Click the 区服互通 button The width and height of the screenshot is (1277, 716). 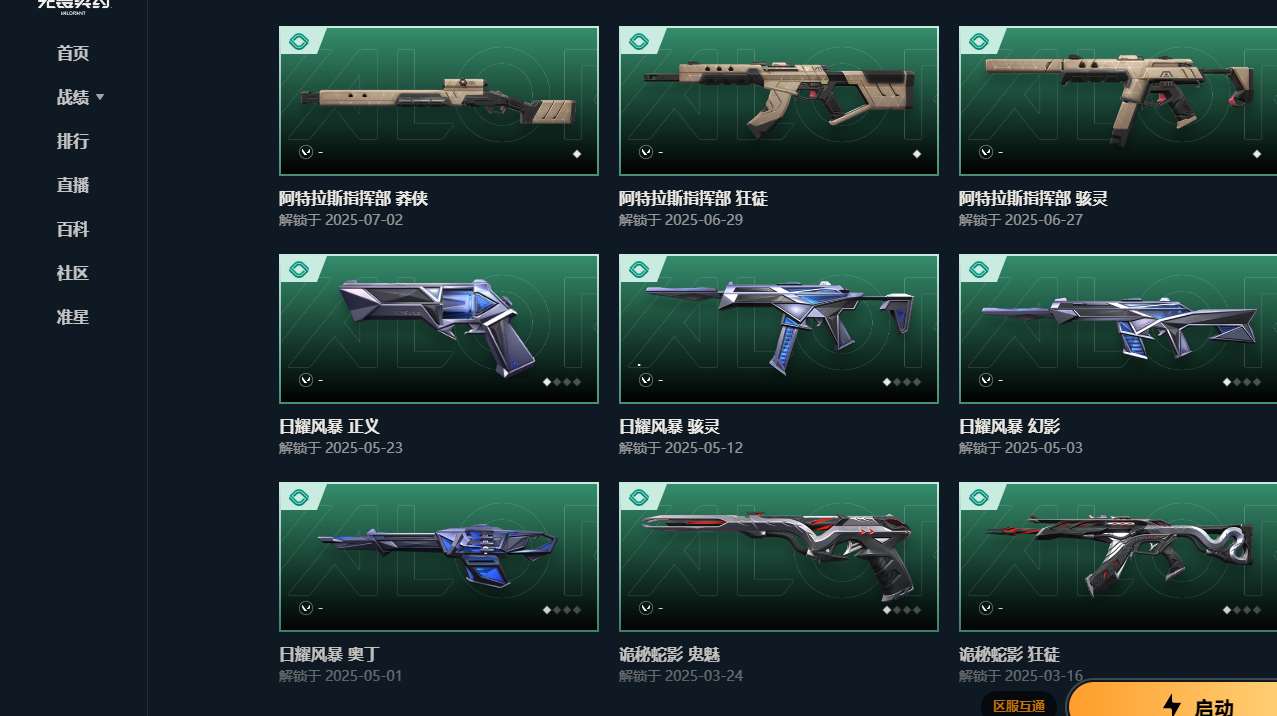(1019, 705)
